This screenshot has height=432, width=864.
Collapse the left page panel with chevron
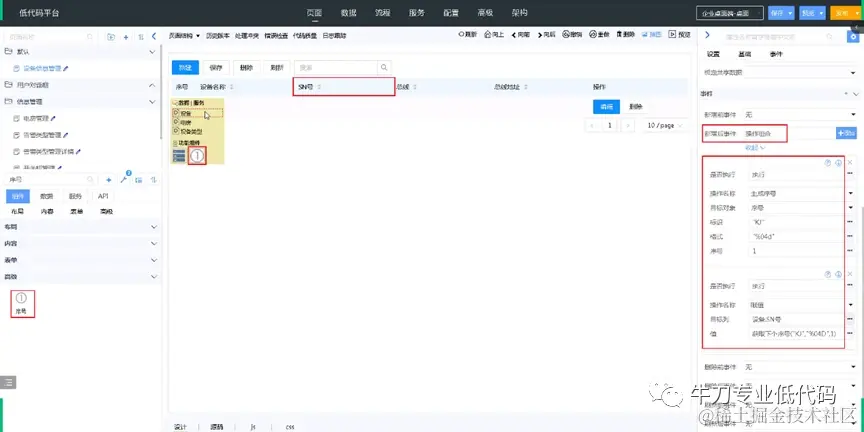(x=154, y=36)
